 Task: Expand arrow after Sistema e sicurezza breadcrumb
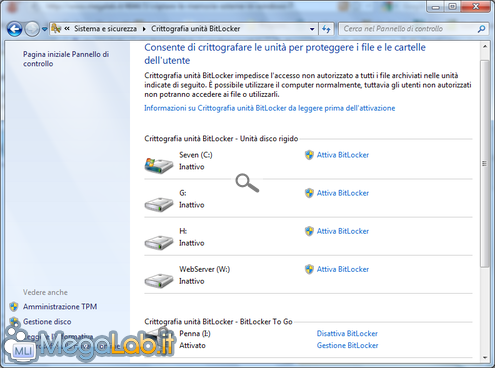[x=144, y=29]
